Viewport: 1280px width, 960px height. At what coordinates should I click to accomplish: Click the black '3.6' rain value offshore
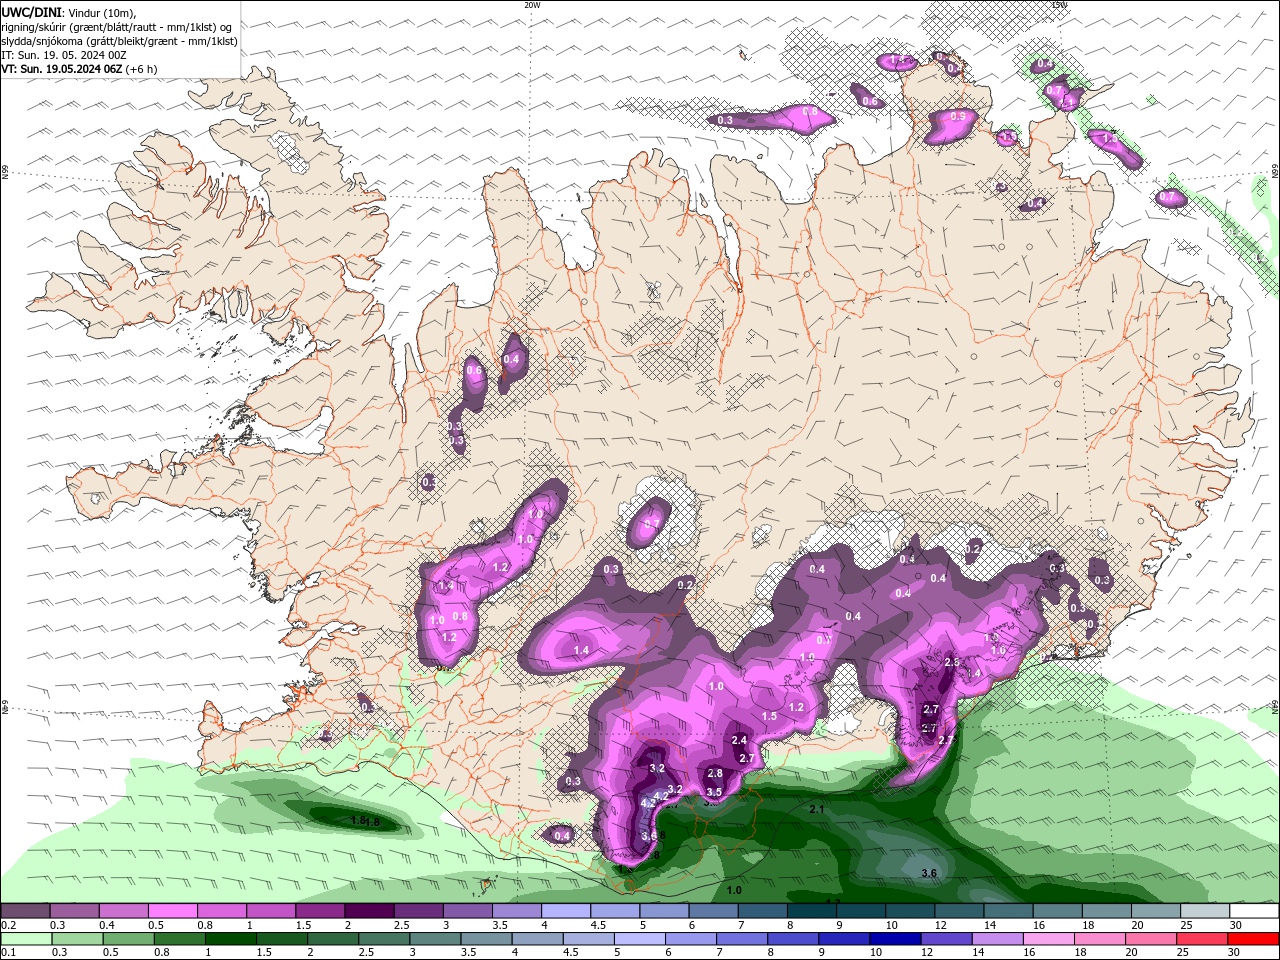click(x=928, y=873)
